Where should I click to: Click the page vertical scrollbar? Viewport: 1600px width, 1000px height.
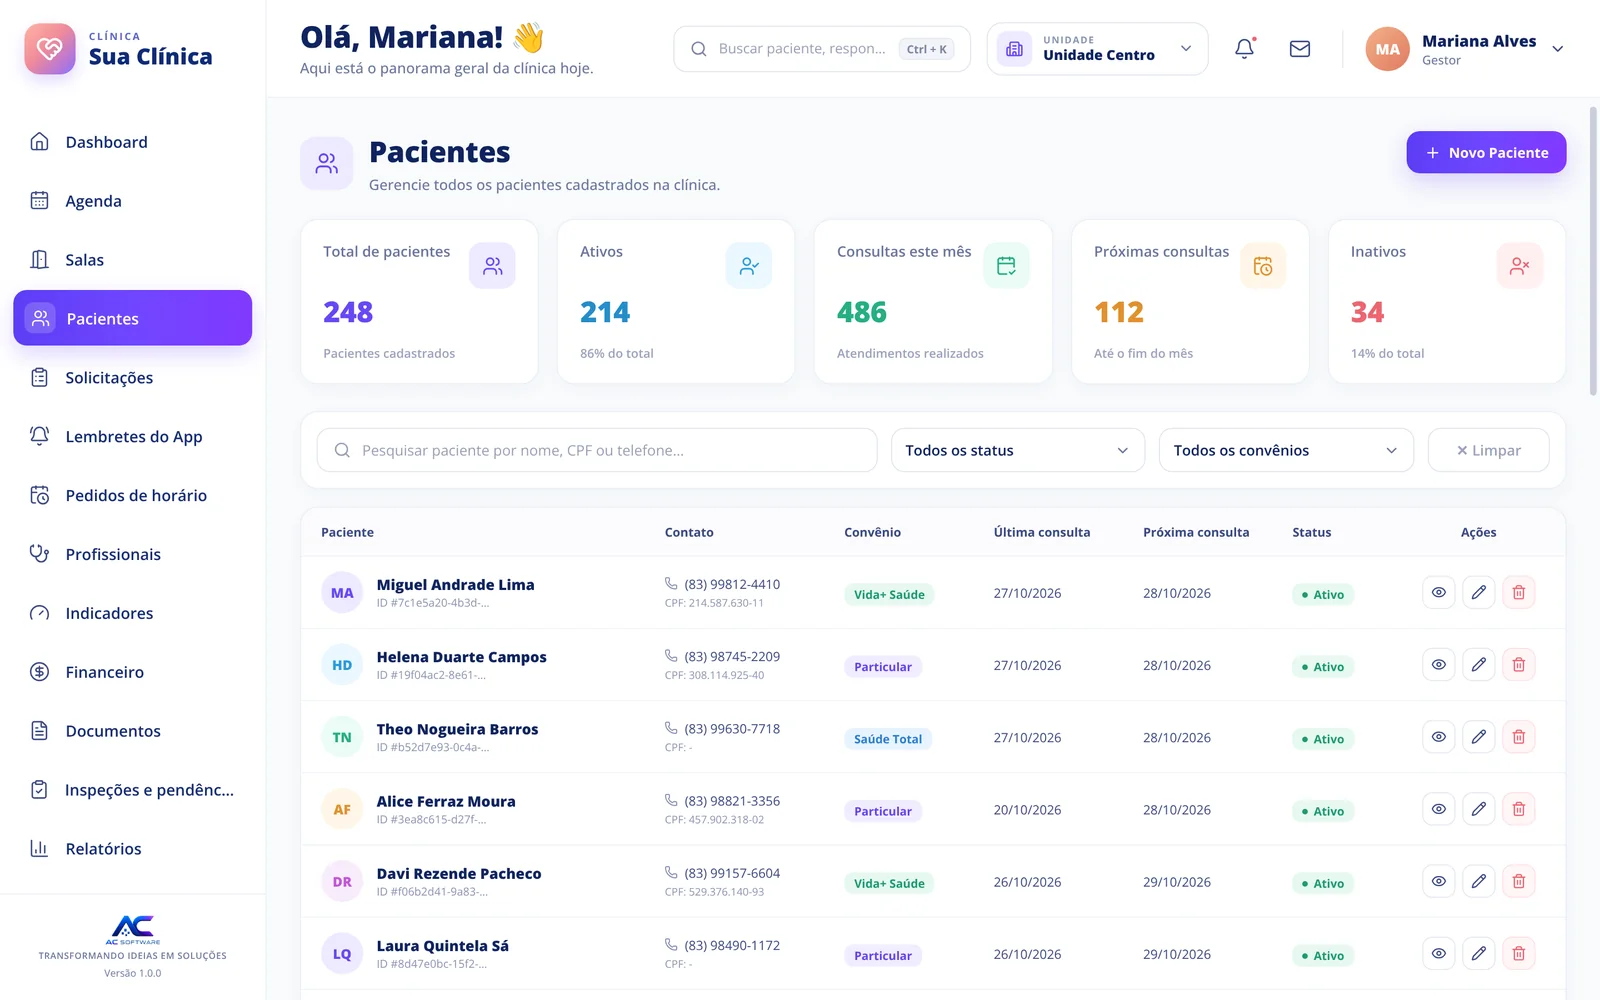coord(1593,251)
